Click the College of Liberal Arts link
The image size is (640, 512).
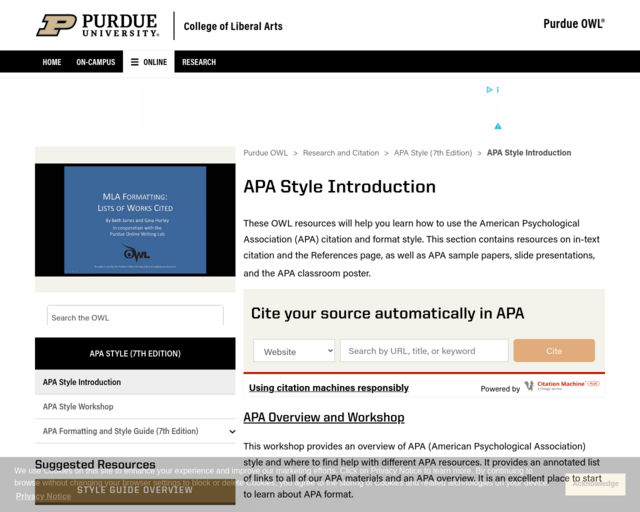233,26
